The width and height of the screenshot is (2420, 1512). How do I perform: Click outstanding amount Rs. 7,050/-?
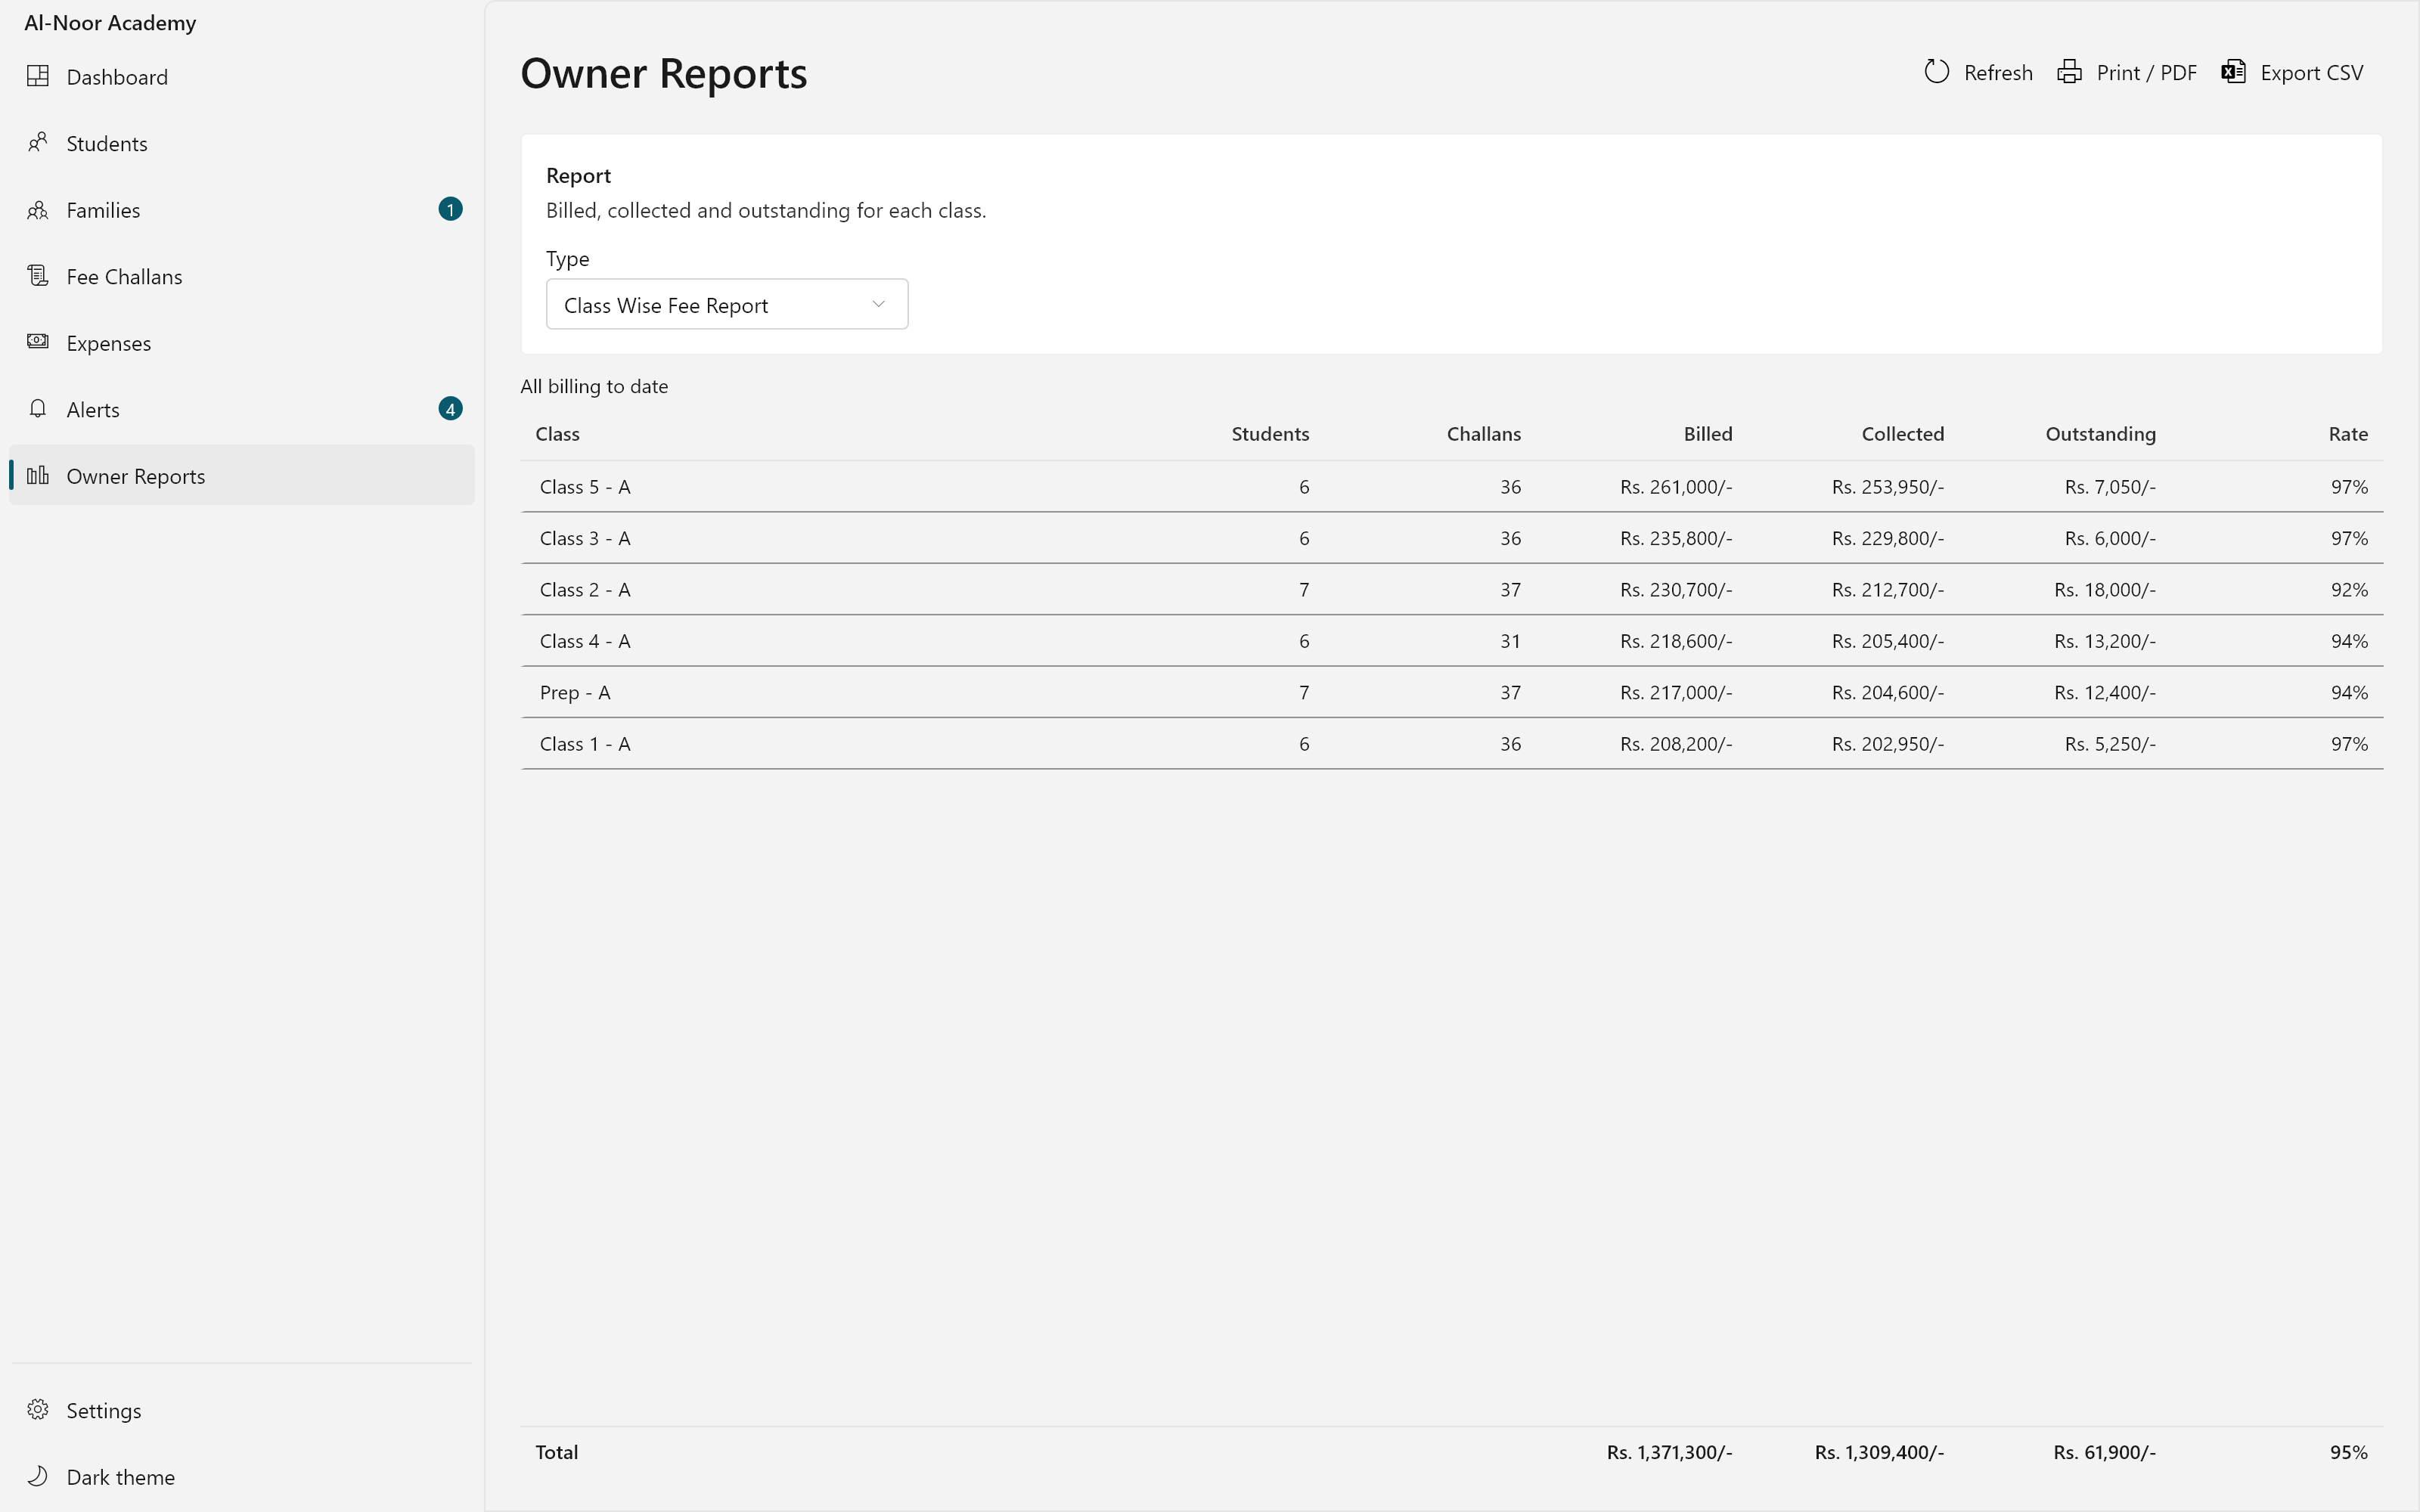click(2110, 487)
